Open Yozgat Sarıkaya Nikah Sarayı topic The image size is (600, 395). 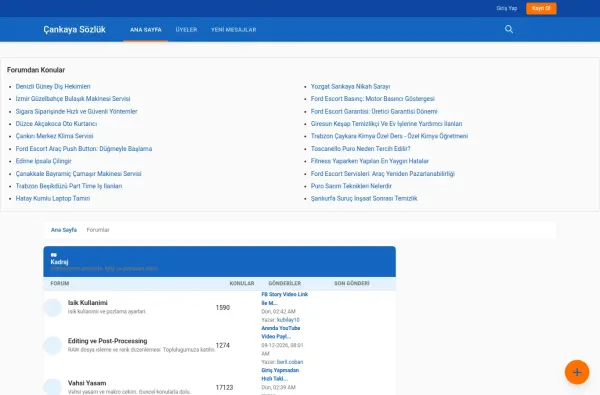[x=350, y=87]
